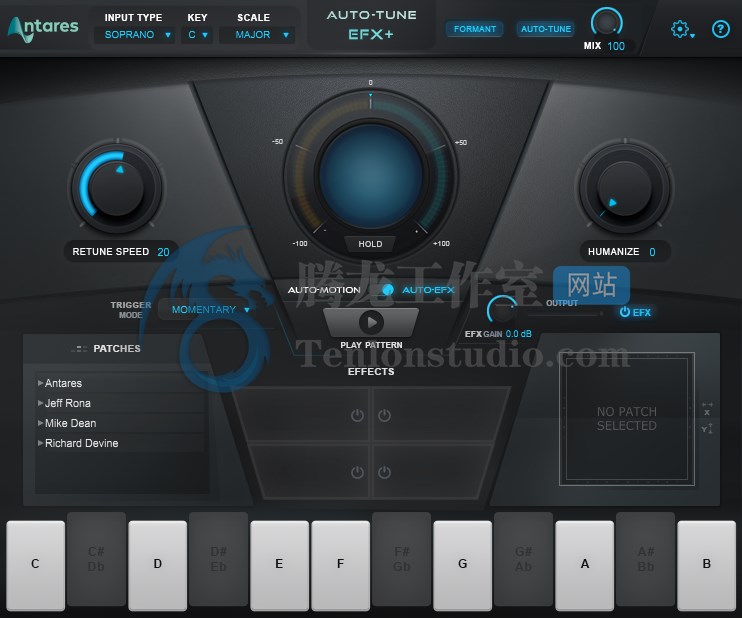Switch Auto-Motion / Auto-EFX toggle
742x618 pixels.
point(388,290)
